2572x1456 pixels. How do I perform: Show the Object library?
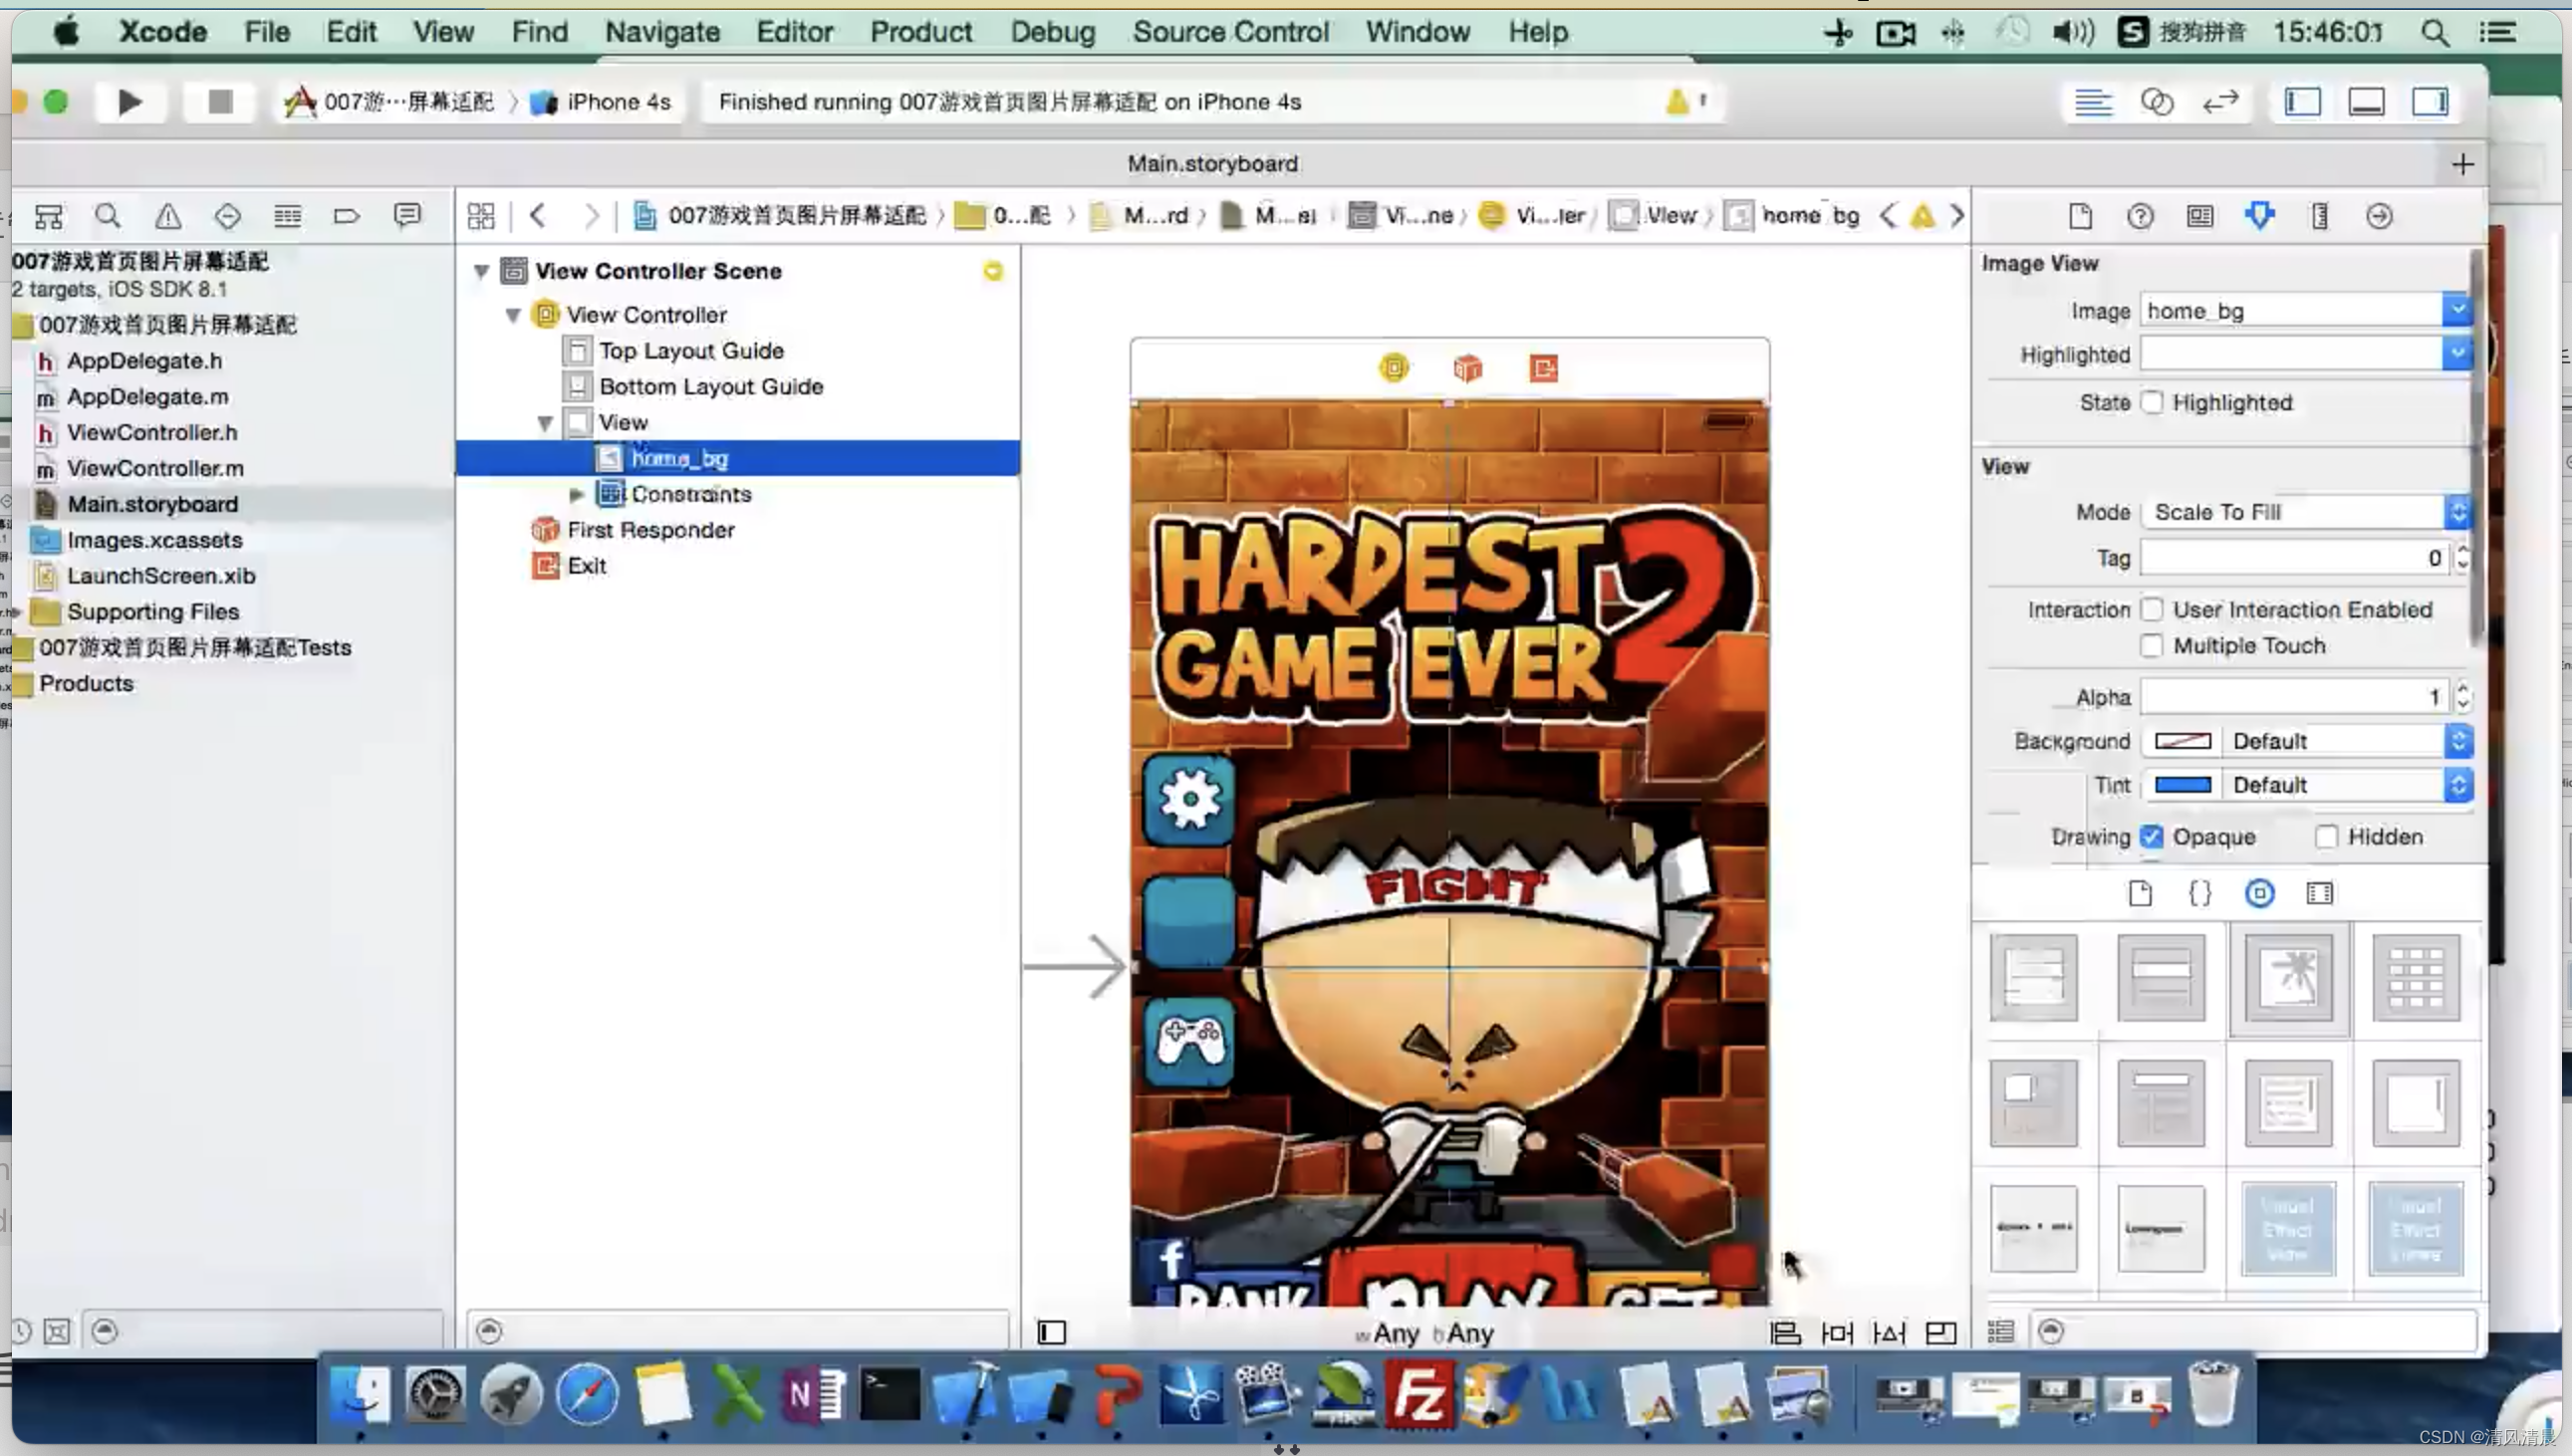(x=2260, y=893)
